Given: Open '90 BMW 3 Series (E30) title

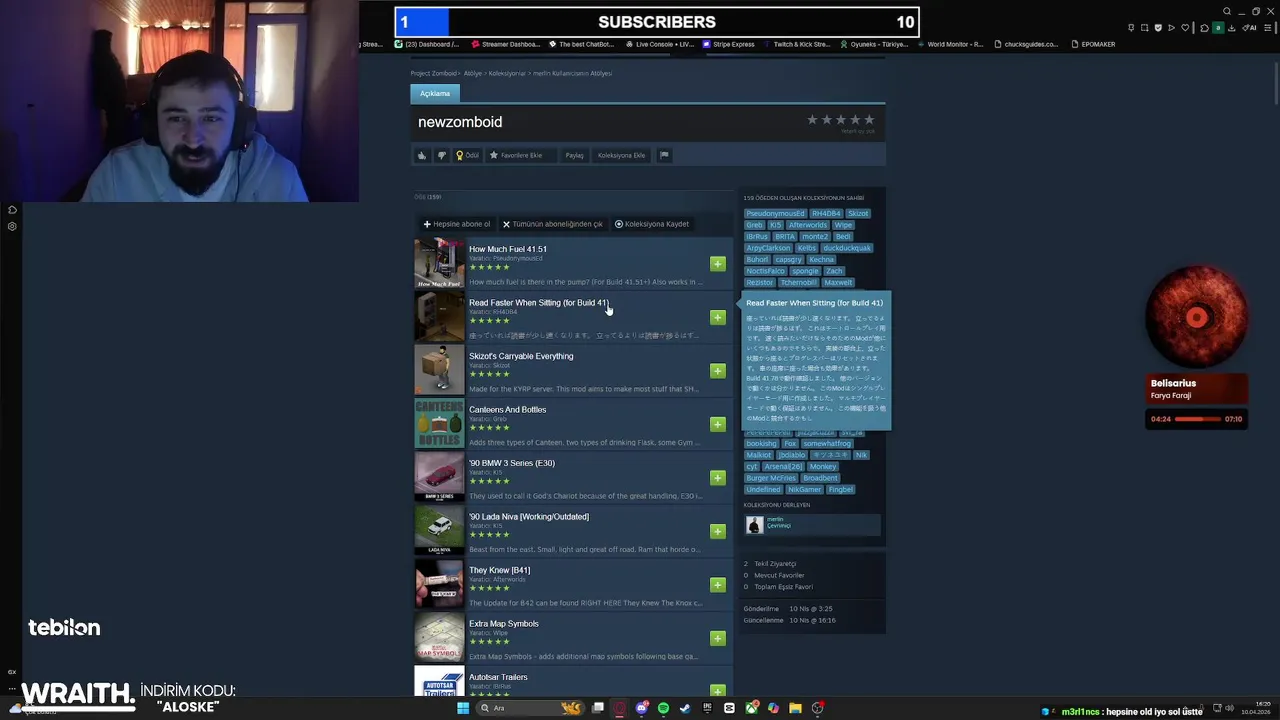Looking at the screenshot, I should (512, 463).
